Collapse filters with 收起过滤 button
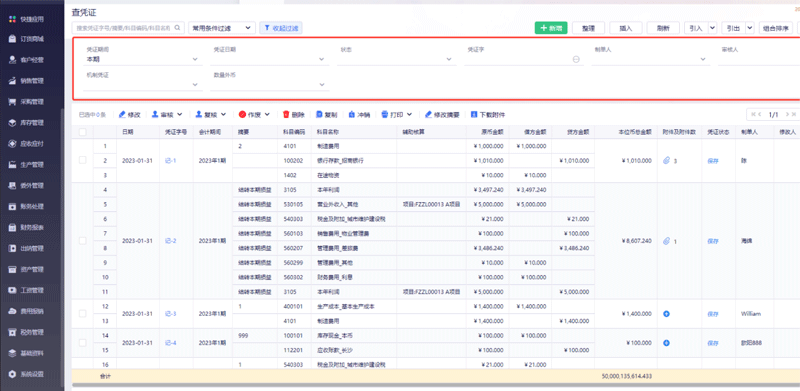 click(x=281, y=28)
